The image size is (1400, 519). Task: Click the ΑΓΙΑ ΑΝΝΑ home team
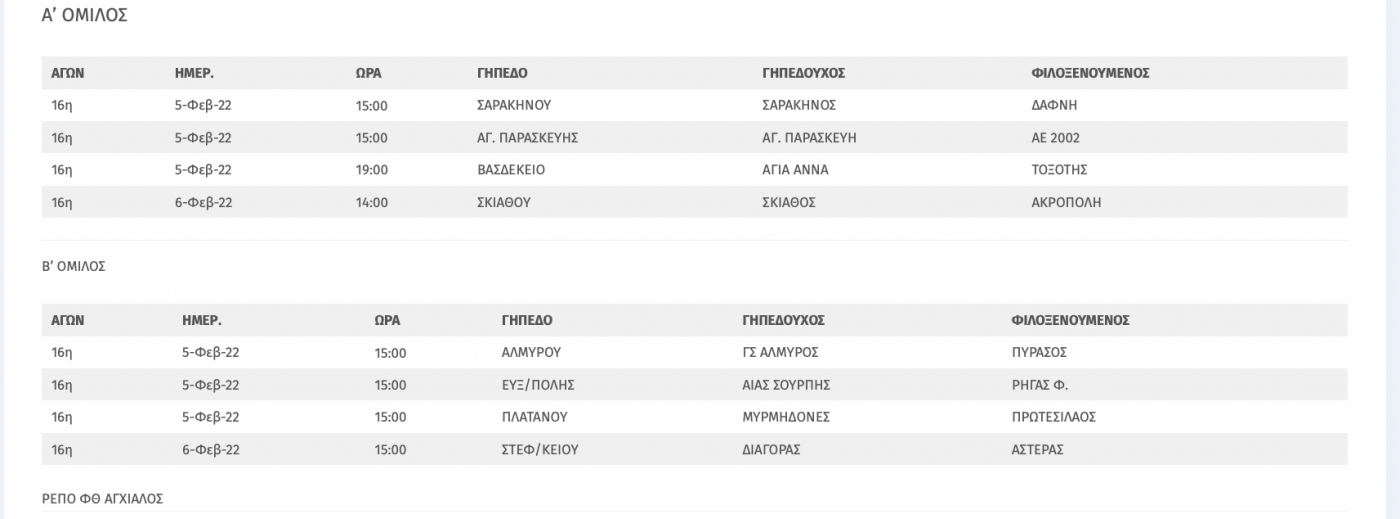coord(795,169)
